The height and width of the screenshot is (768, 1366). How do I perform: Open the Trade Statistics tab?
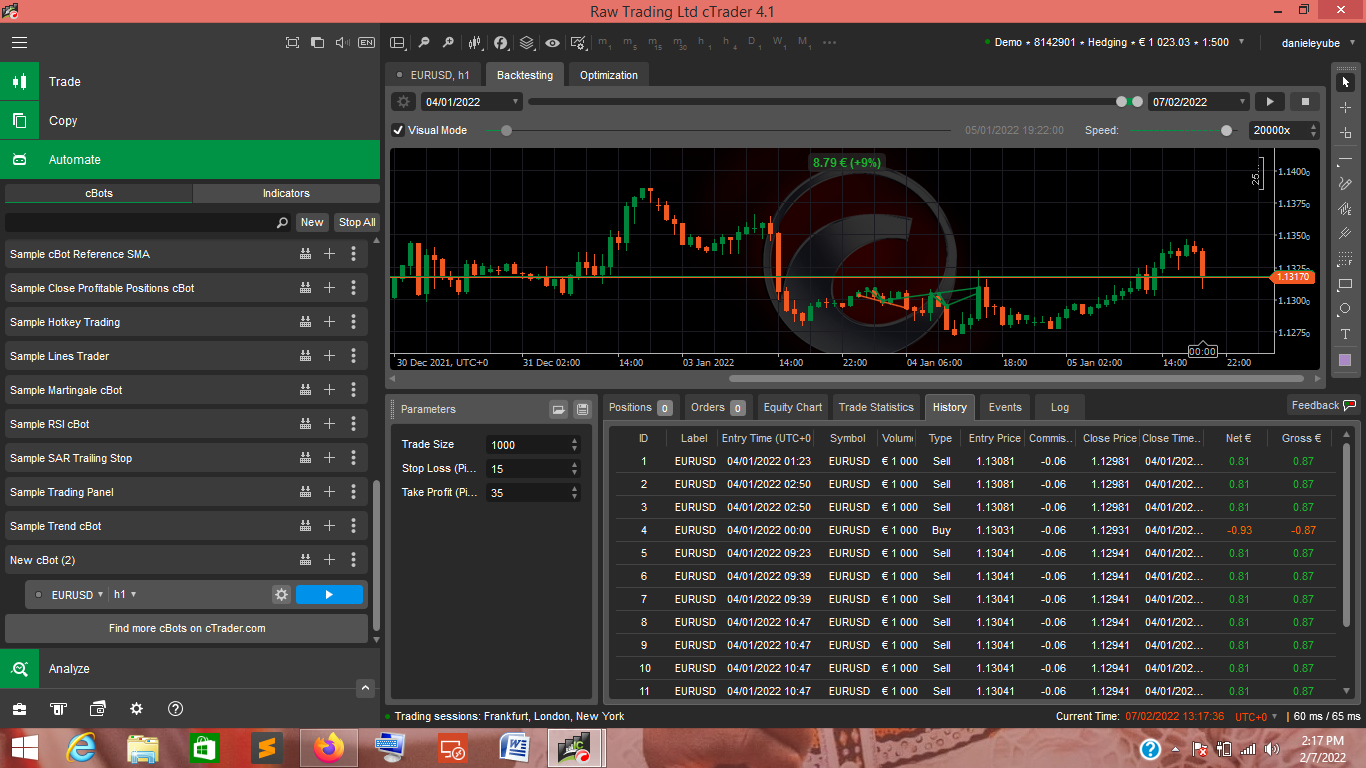pyautogui.click(x=876, y=407)
